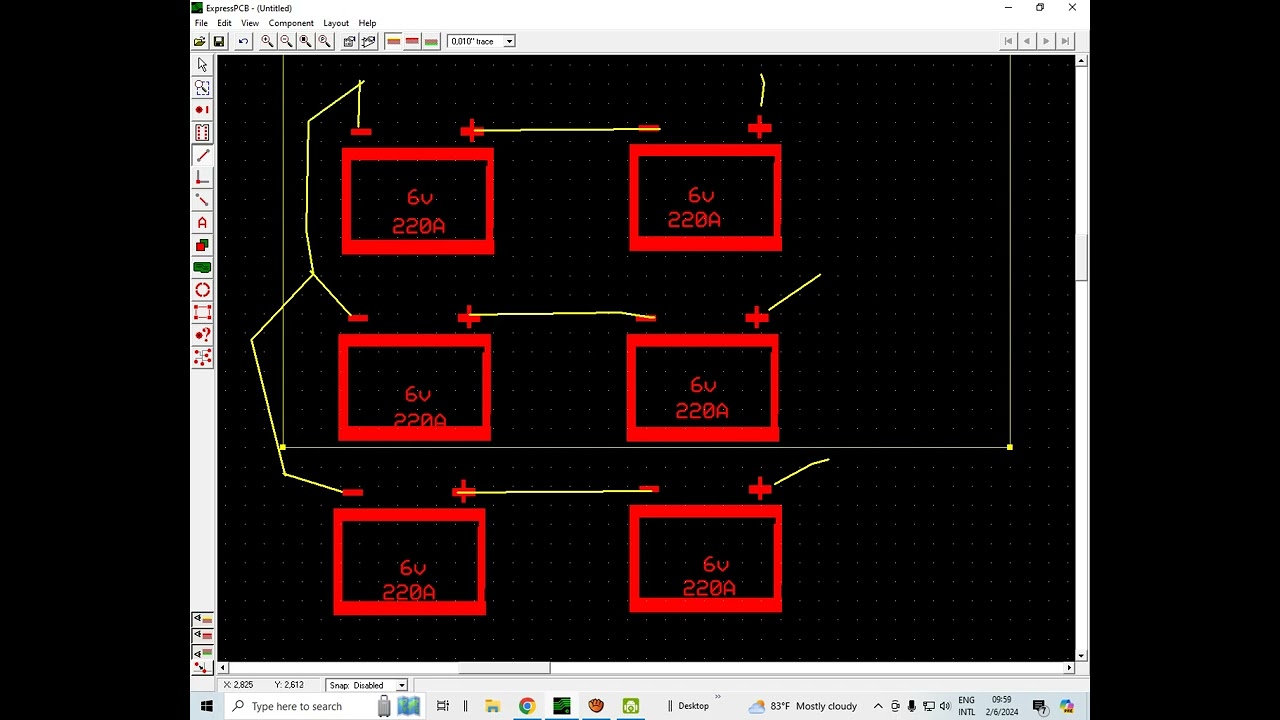Zoom out with the minus magnifier
This screenshot has height=720, width=1280.
pyautogui.click(x=286, y=41)
